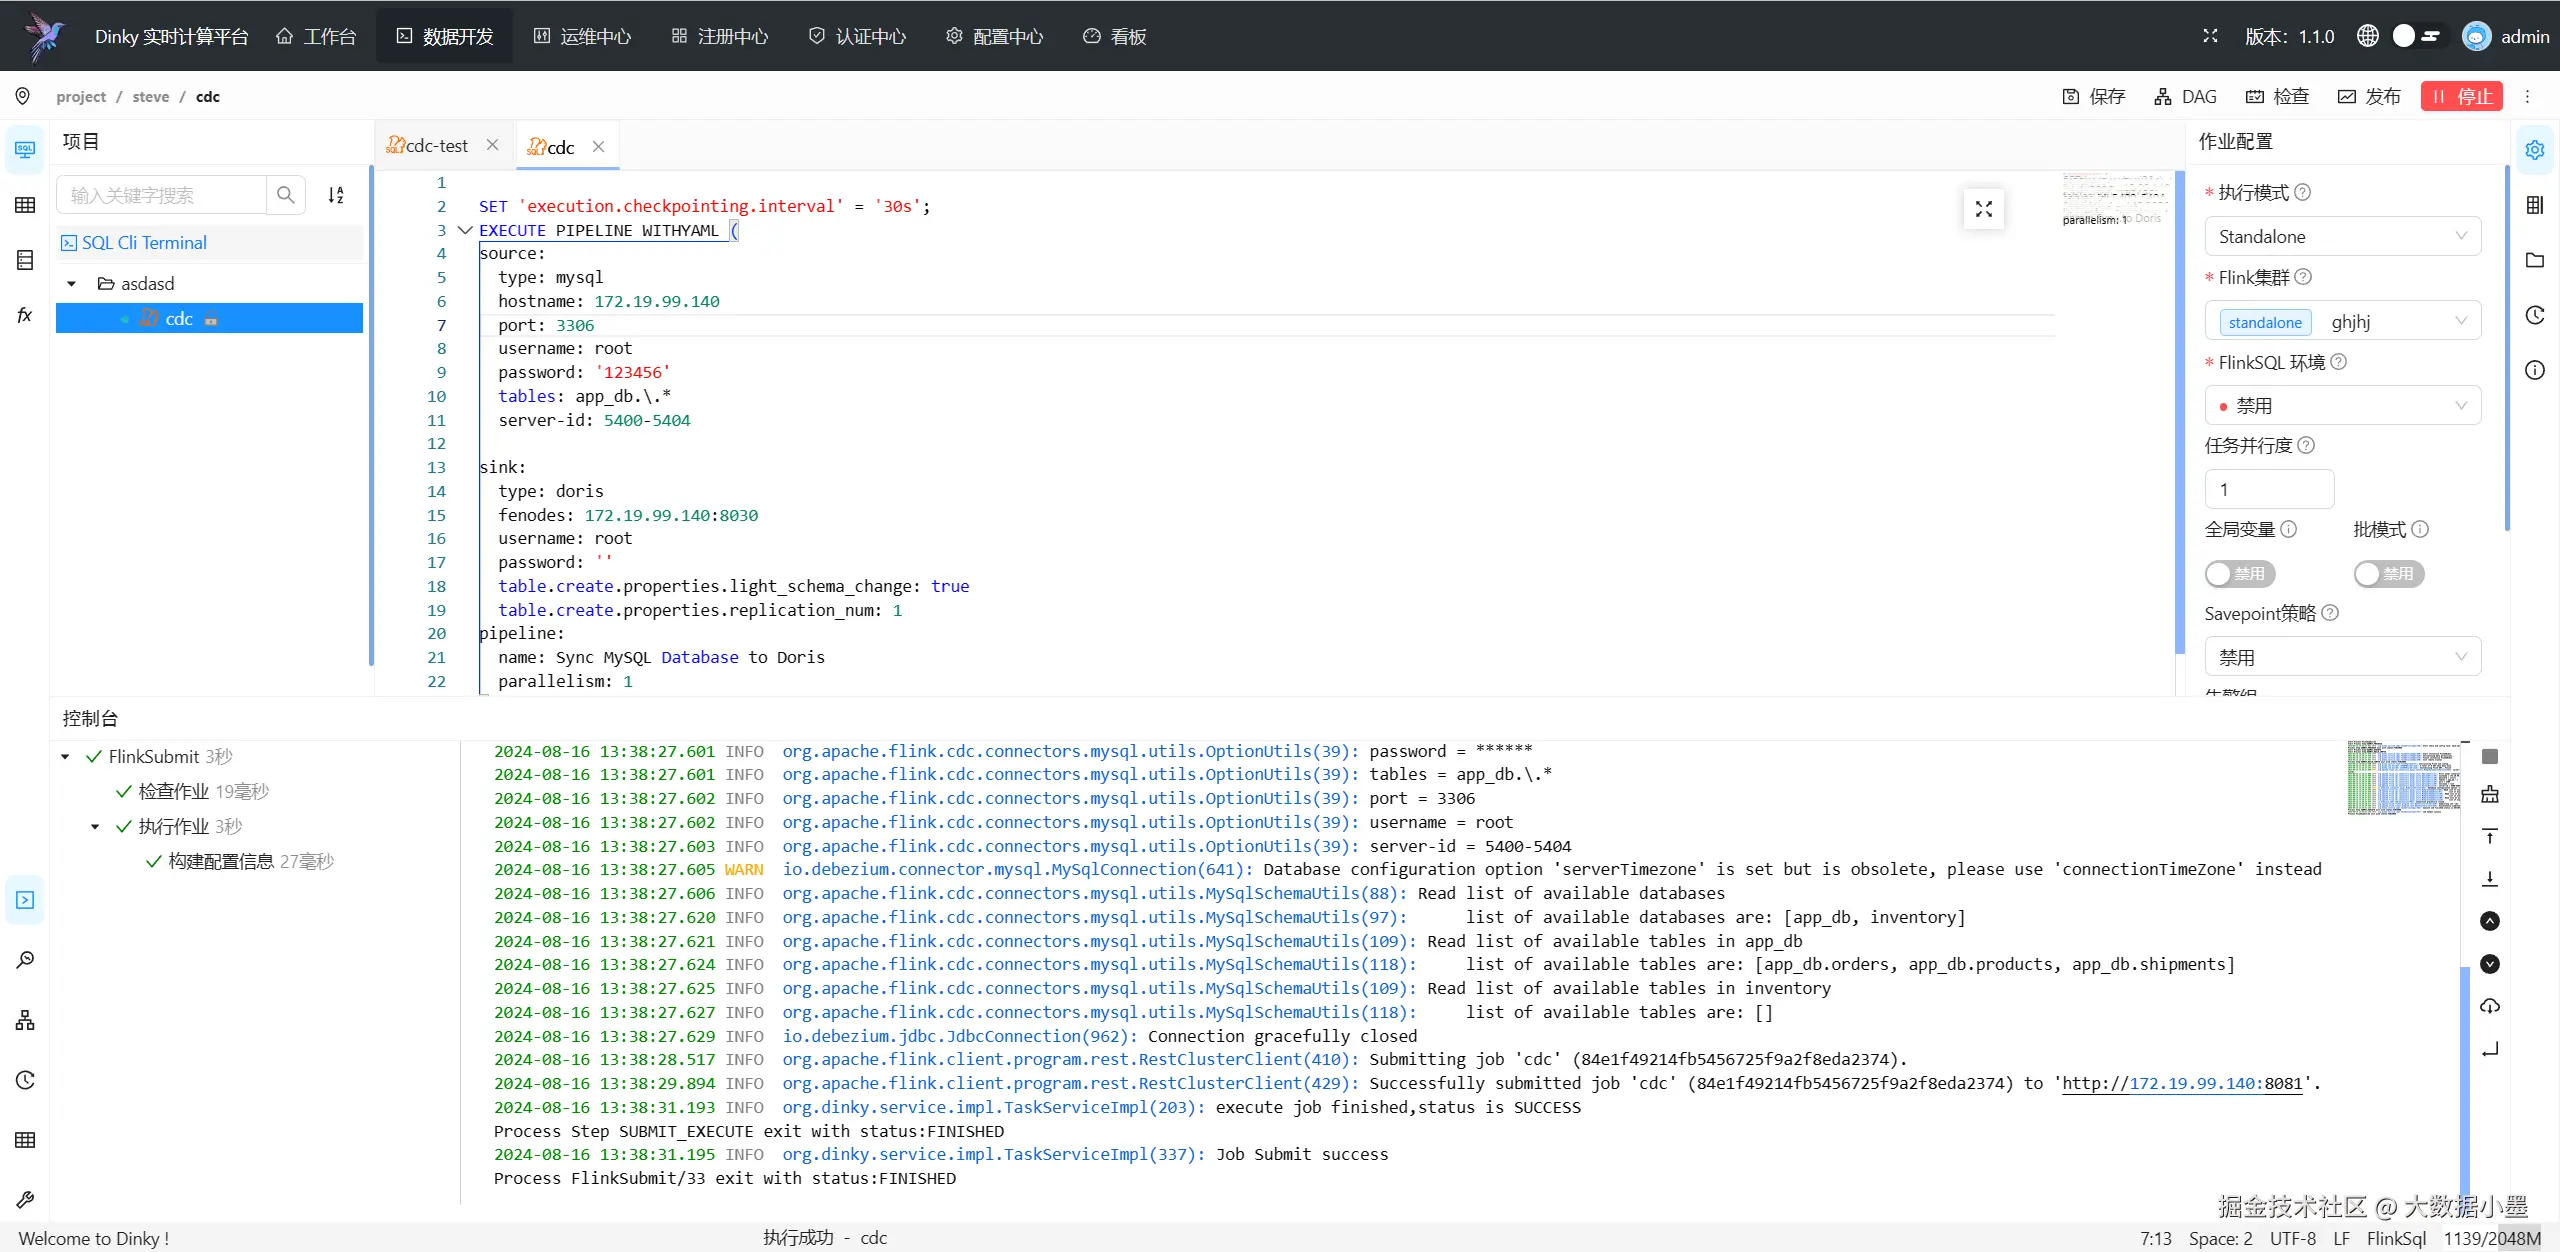Click the fx functions sidebar icon

pos(25,316)
